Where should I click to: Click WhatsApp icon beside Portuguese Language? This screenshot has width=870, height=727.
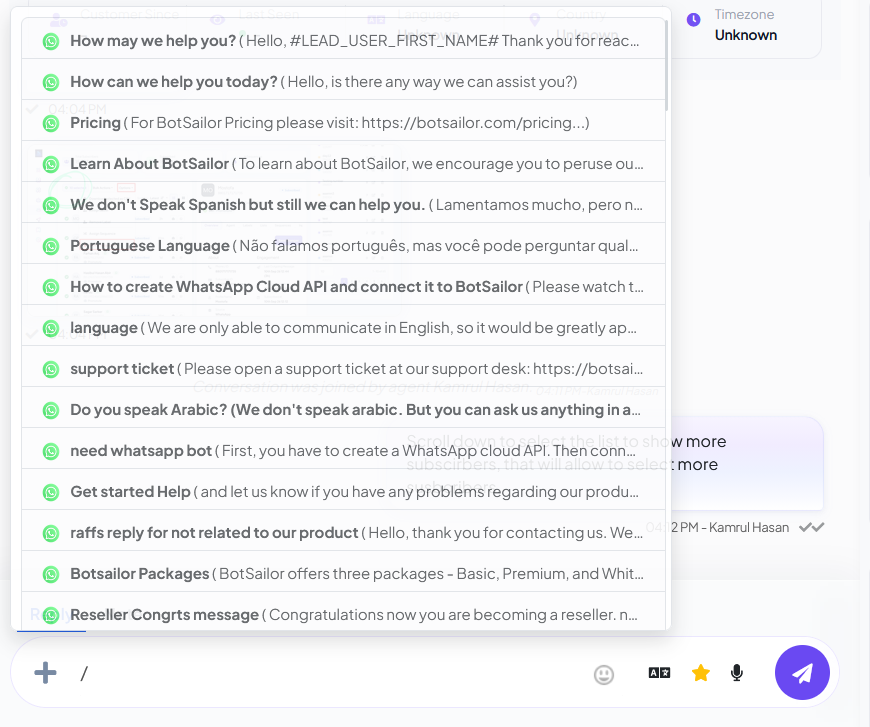tap(51, 246)
